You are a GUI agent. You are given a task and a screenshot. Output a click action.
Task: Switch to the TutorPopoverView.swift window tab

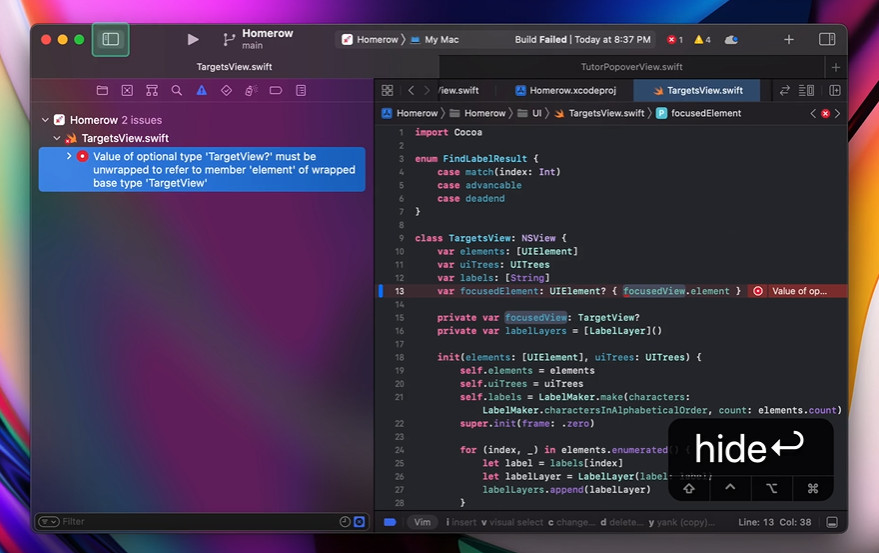(x=631, y=67)
